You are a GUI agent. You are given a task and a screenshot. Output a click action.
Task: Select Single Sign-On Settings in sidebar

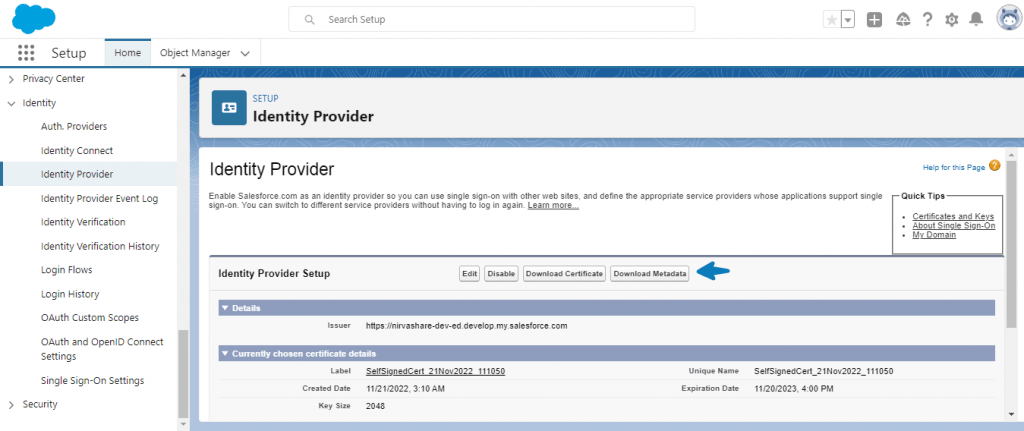[x=92, y=380]
